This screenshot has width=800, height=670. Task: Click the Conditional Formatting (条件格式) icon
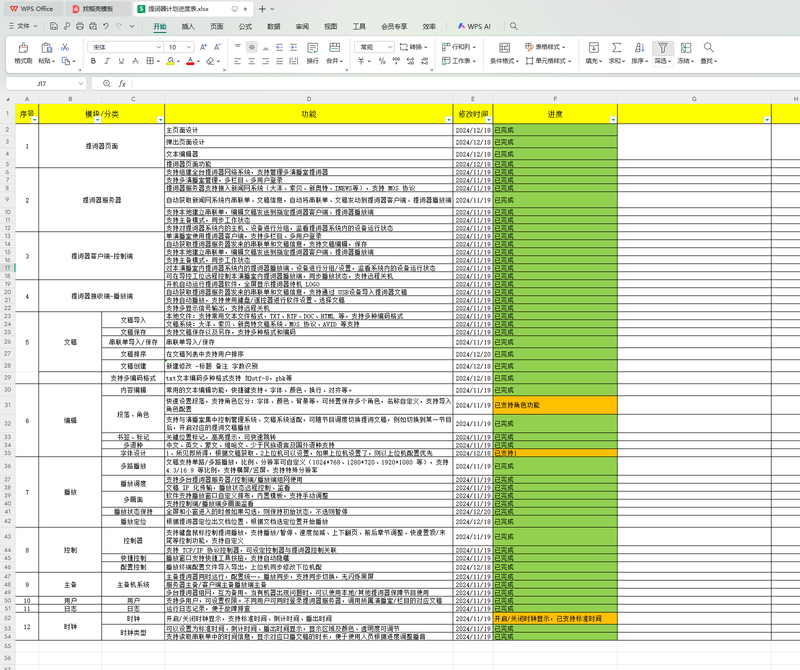coord(504,47)
